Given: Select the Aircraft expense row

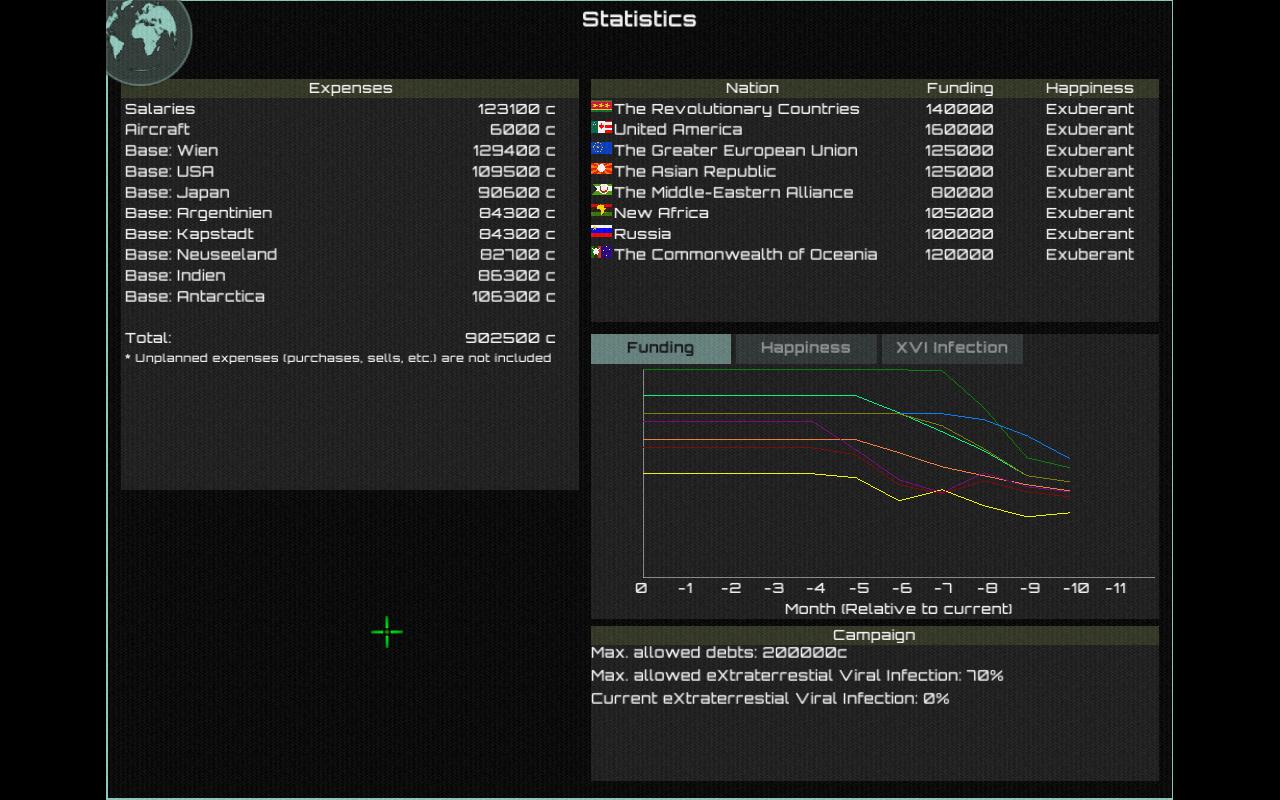Looking at the screenshot, I should [340, 129].
